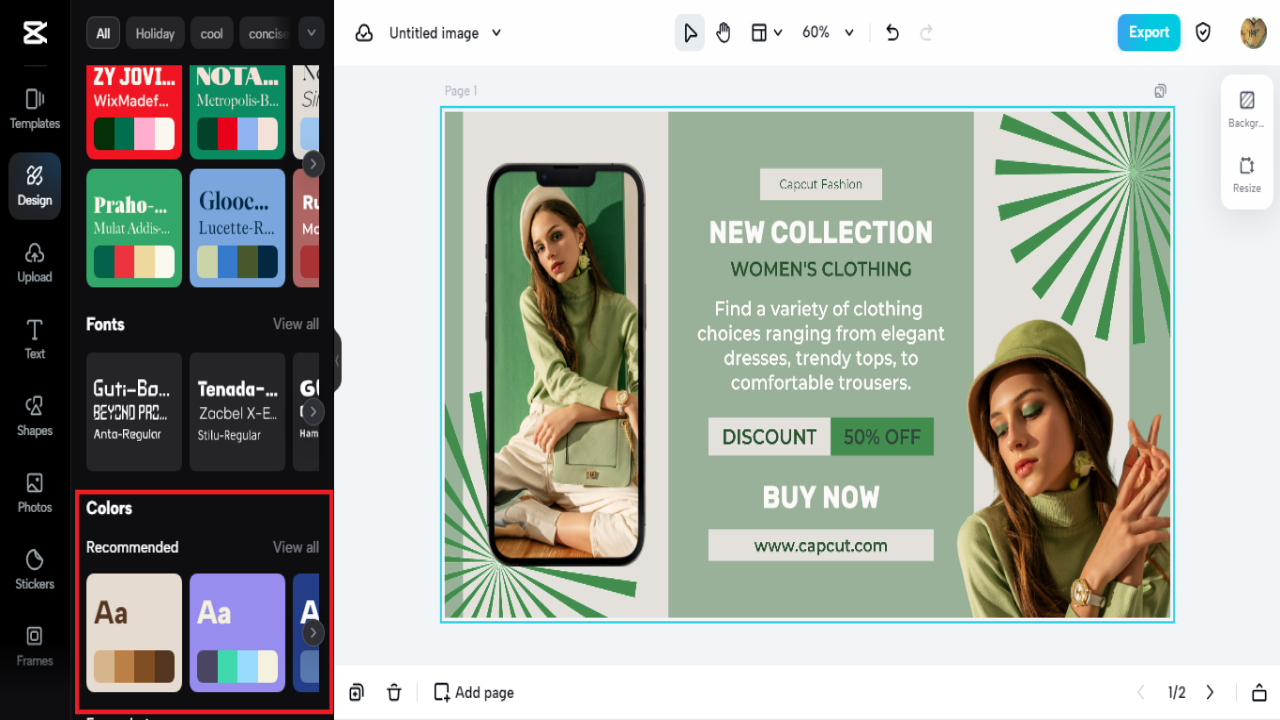
Task: Activate the Select pointer tool
Action: tap(690, 33)
